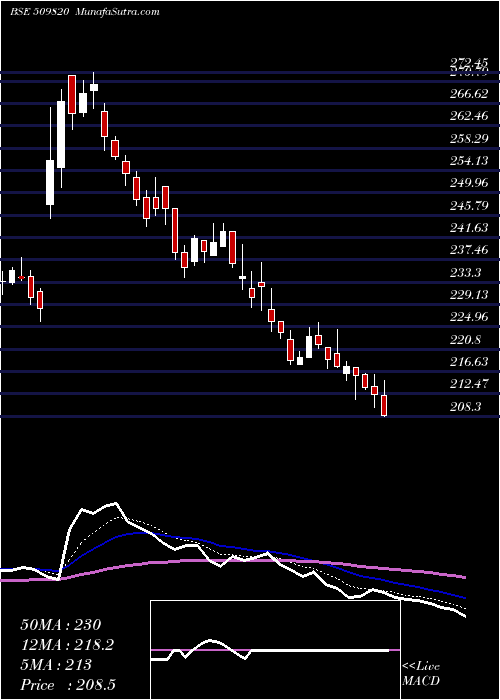Click the 12MA : 218.2 readout
The width and height of the screenshot is (500, 700).
point(67,645)
